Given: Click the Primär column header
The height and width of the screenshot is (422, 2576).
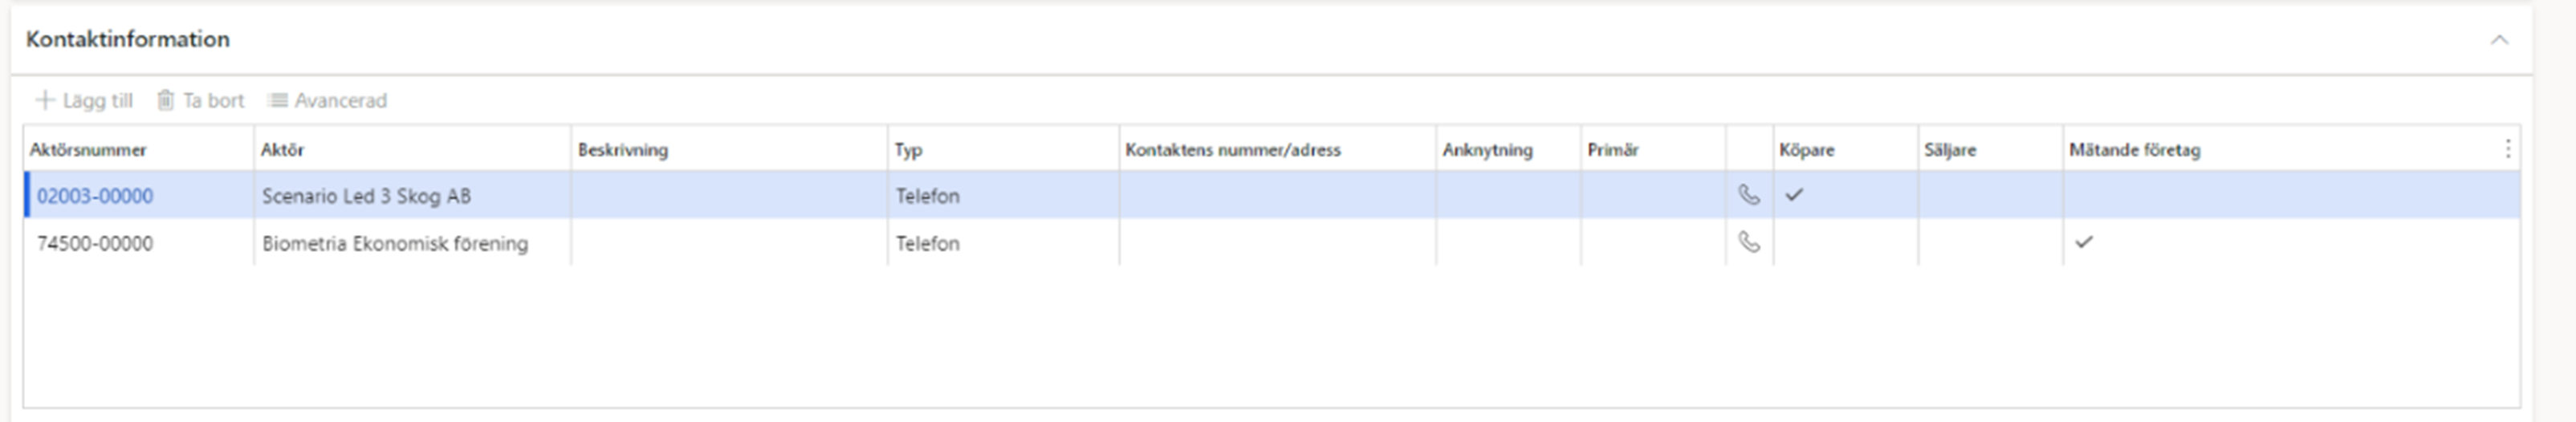Looking at the screenshot, I should click(x=1613, y=150).
